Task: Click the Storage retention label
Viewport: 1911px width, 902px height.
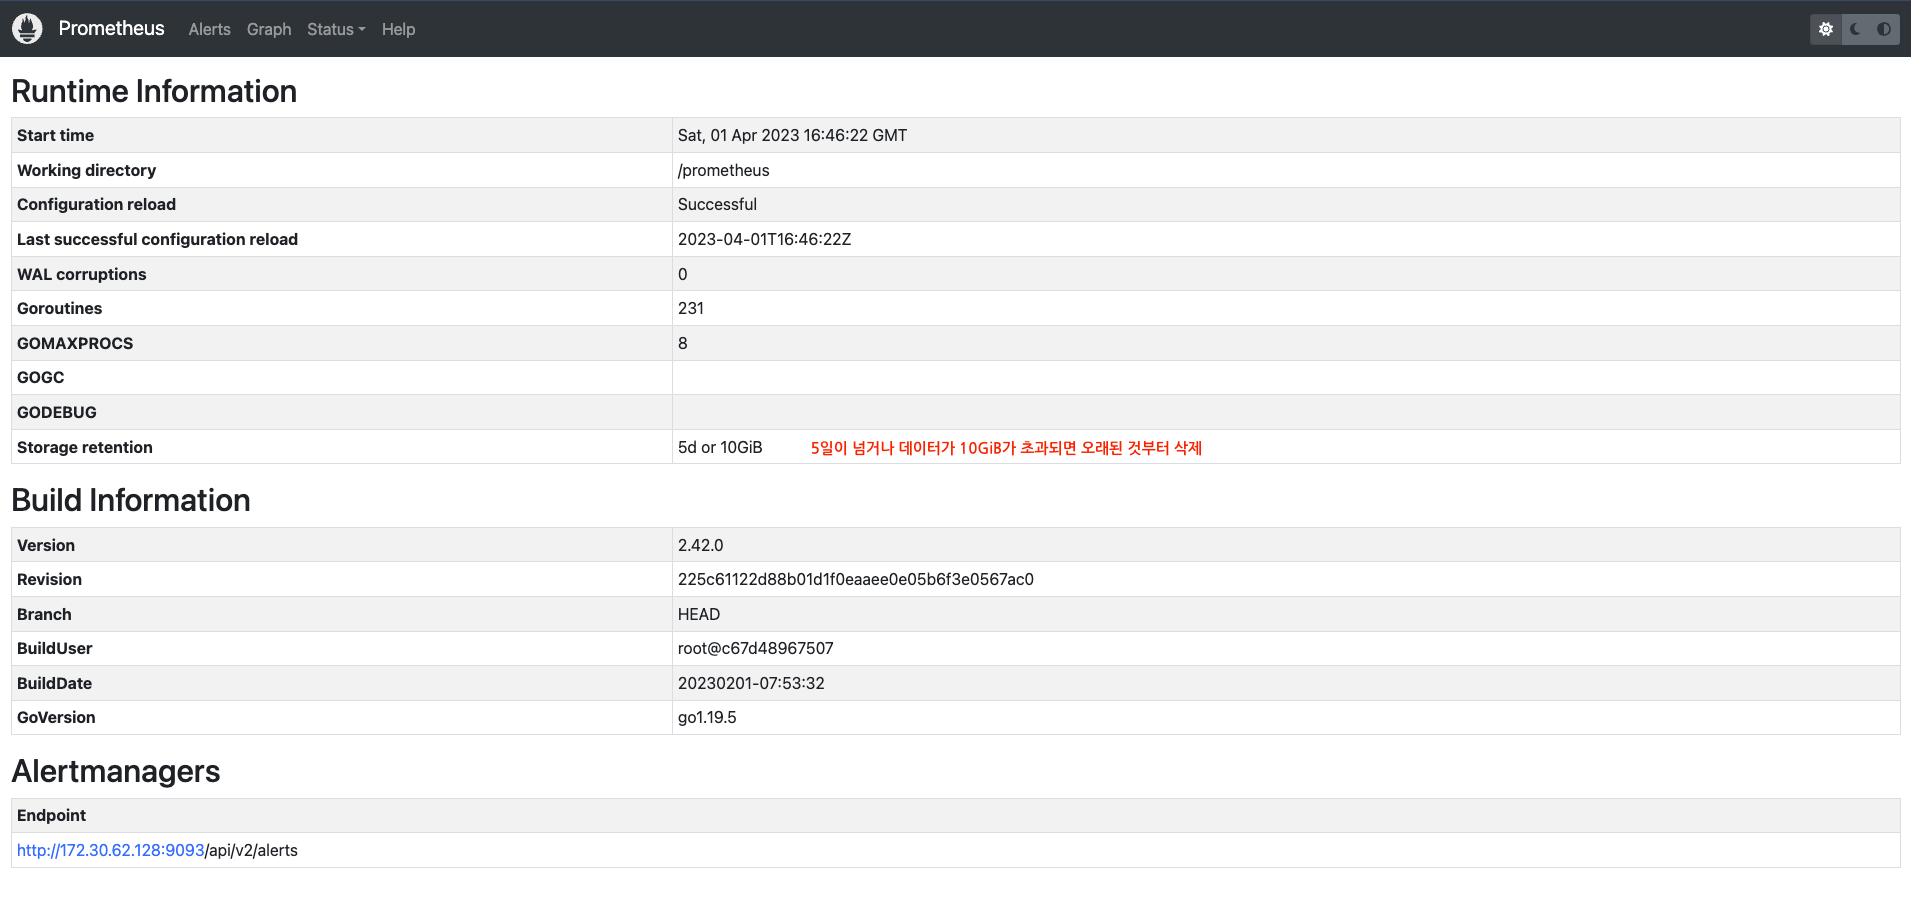Action: [x=85, y=448]
